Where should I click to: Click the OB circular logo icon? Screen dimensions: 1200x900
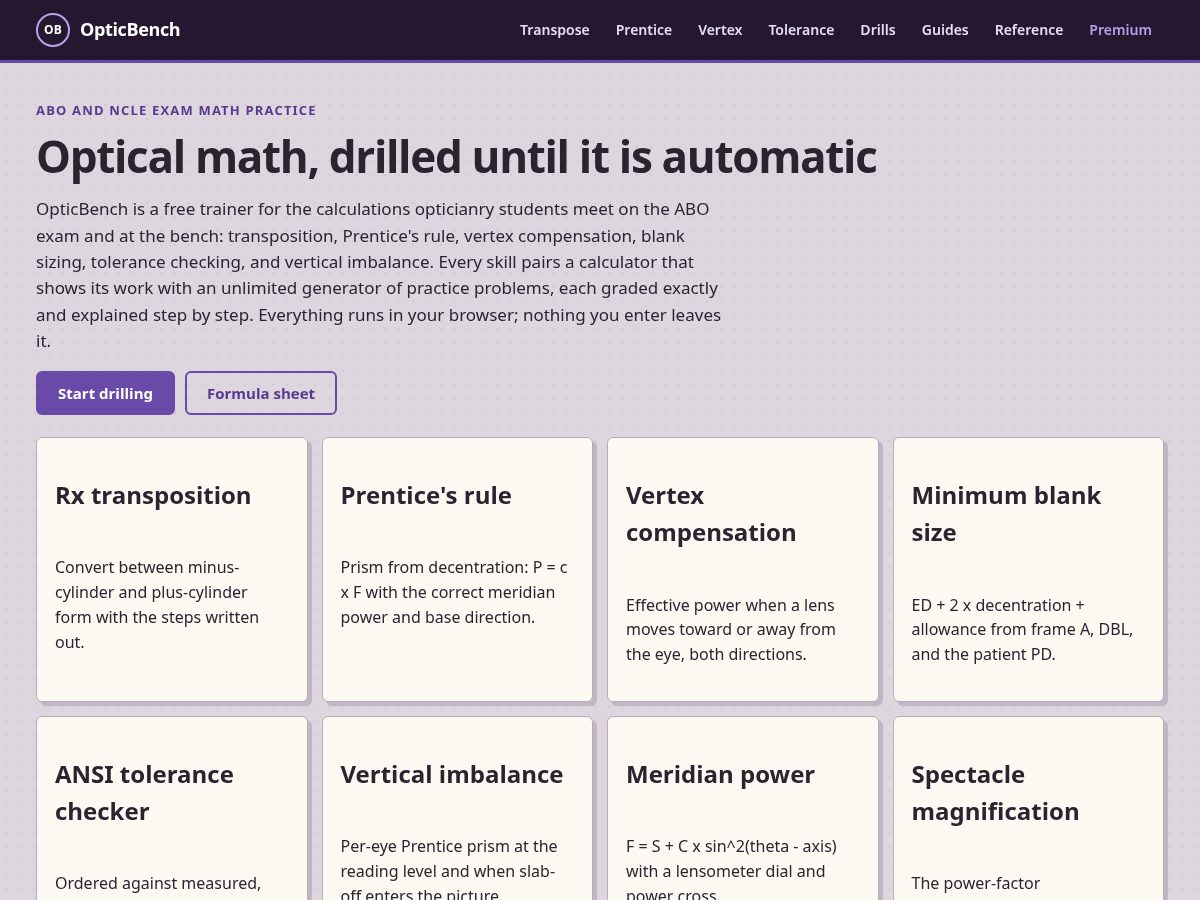(x=53, y=30)
